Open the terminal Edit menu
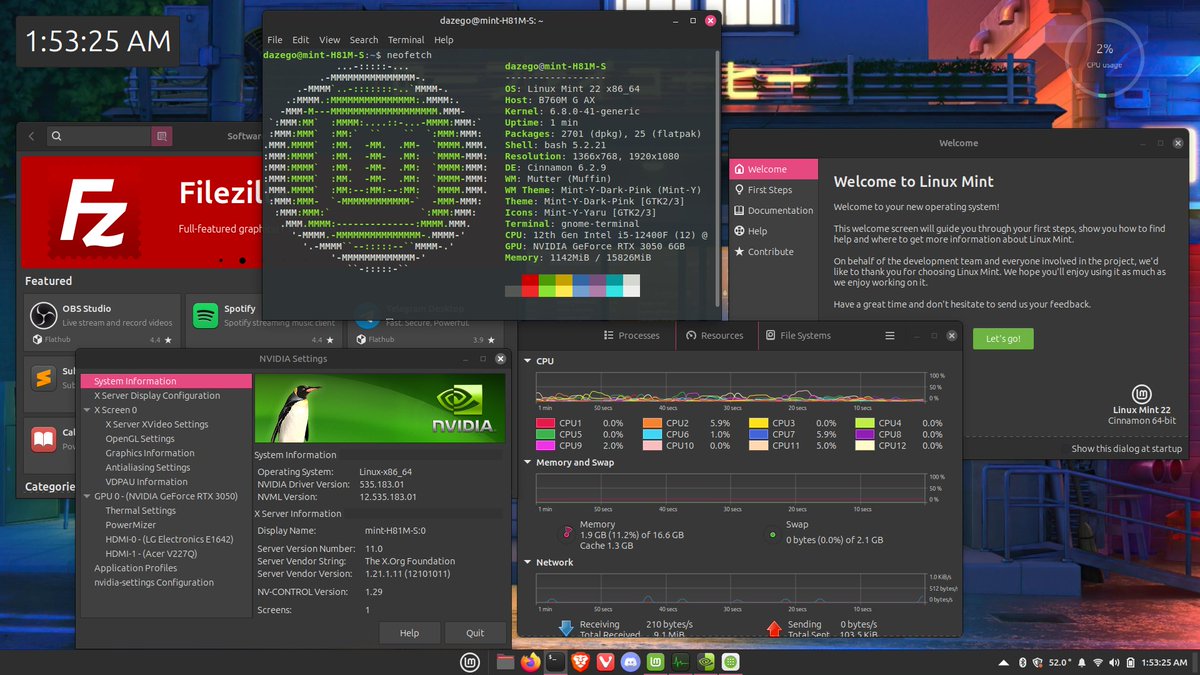The height and width of the screenshot is (675, 1200). (x=300, y=40)
